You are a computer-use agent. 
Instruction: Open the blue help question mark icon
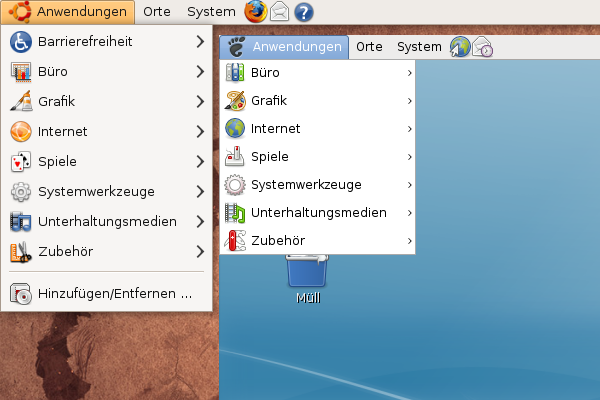click(x=304, y=12)
